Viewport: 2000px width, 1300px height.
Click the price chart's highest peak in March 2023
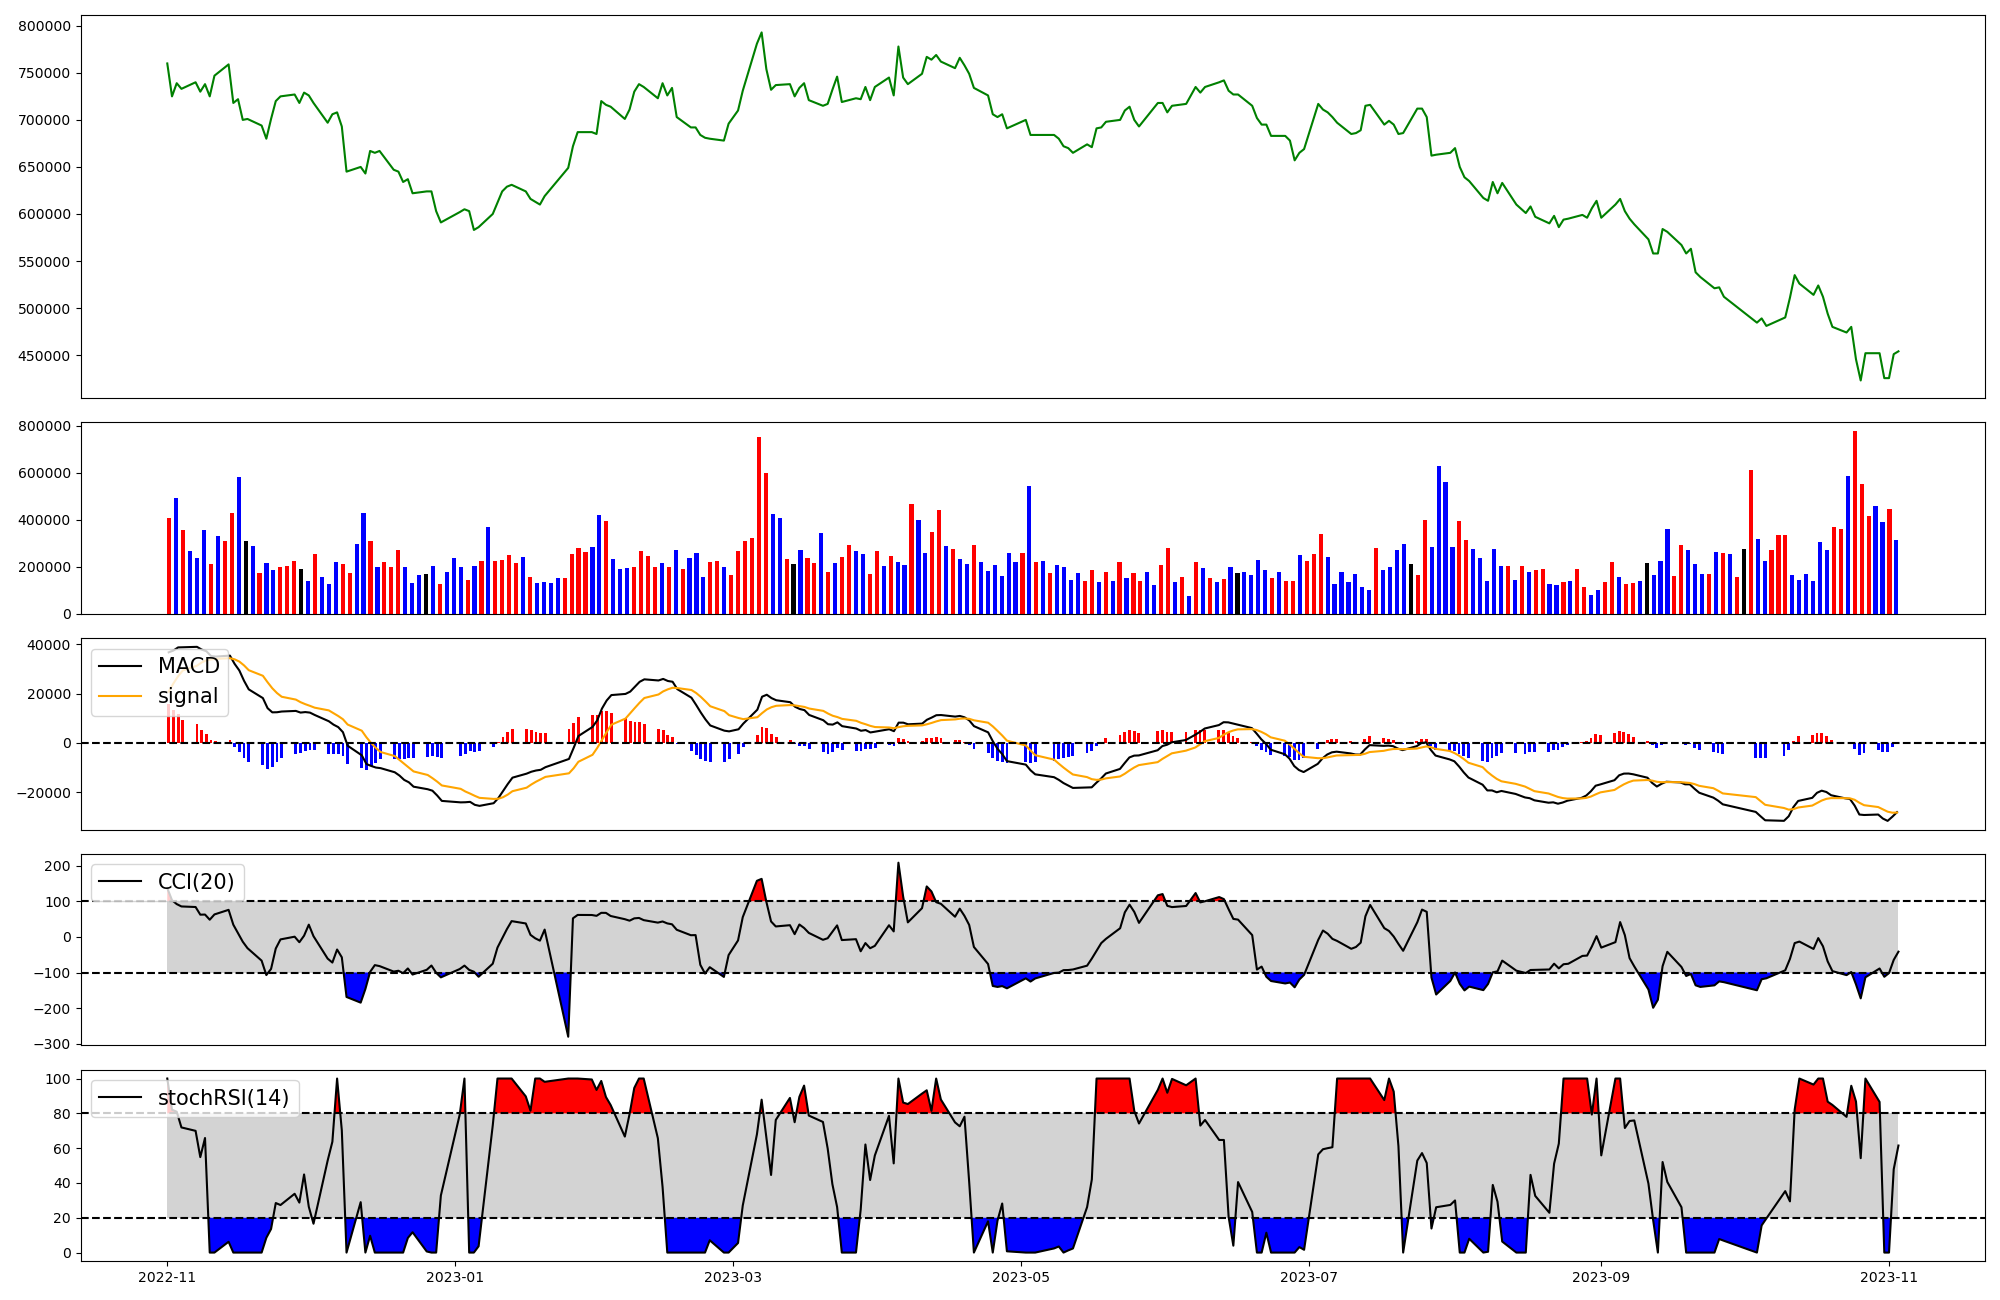762,33
